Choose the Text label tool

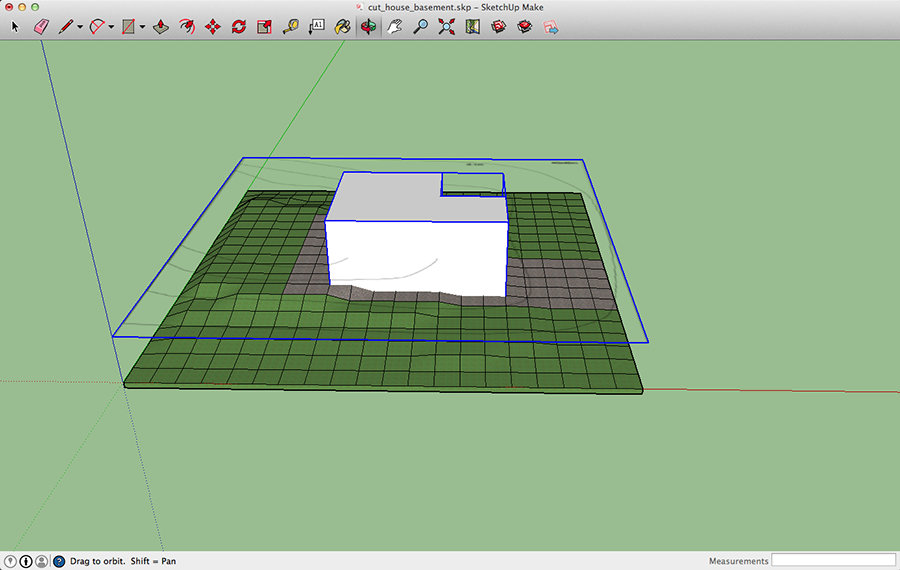(x=317, y=26)
